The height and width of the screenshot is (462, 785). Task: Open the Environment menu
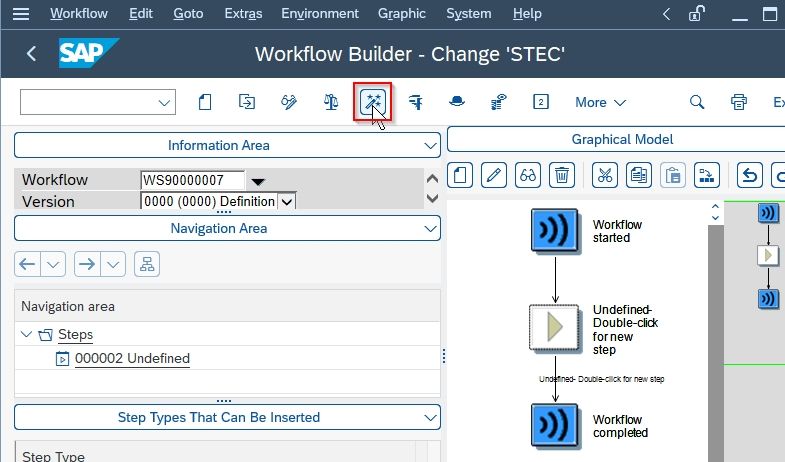click(x=320, y=14)
